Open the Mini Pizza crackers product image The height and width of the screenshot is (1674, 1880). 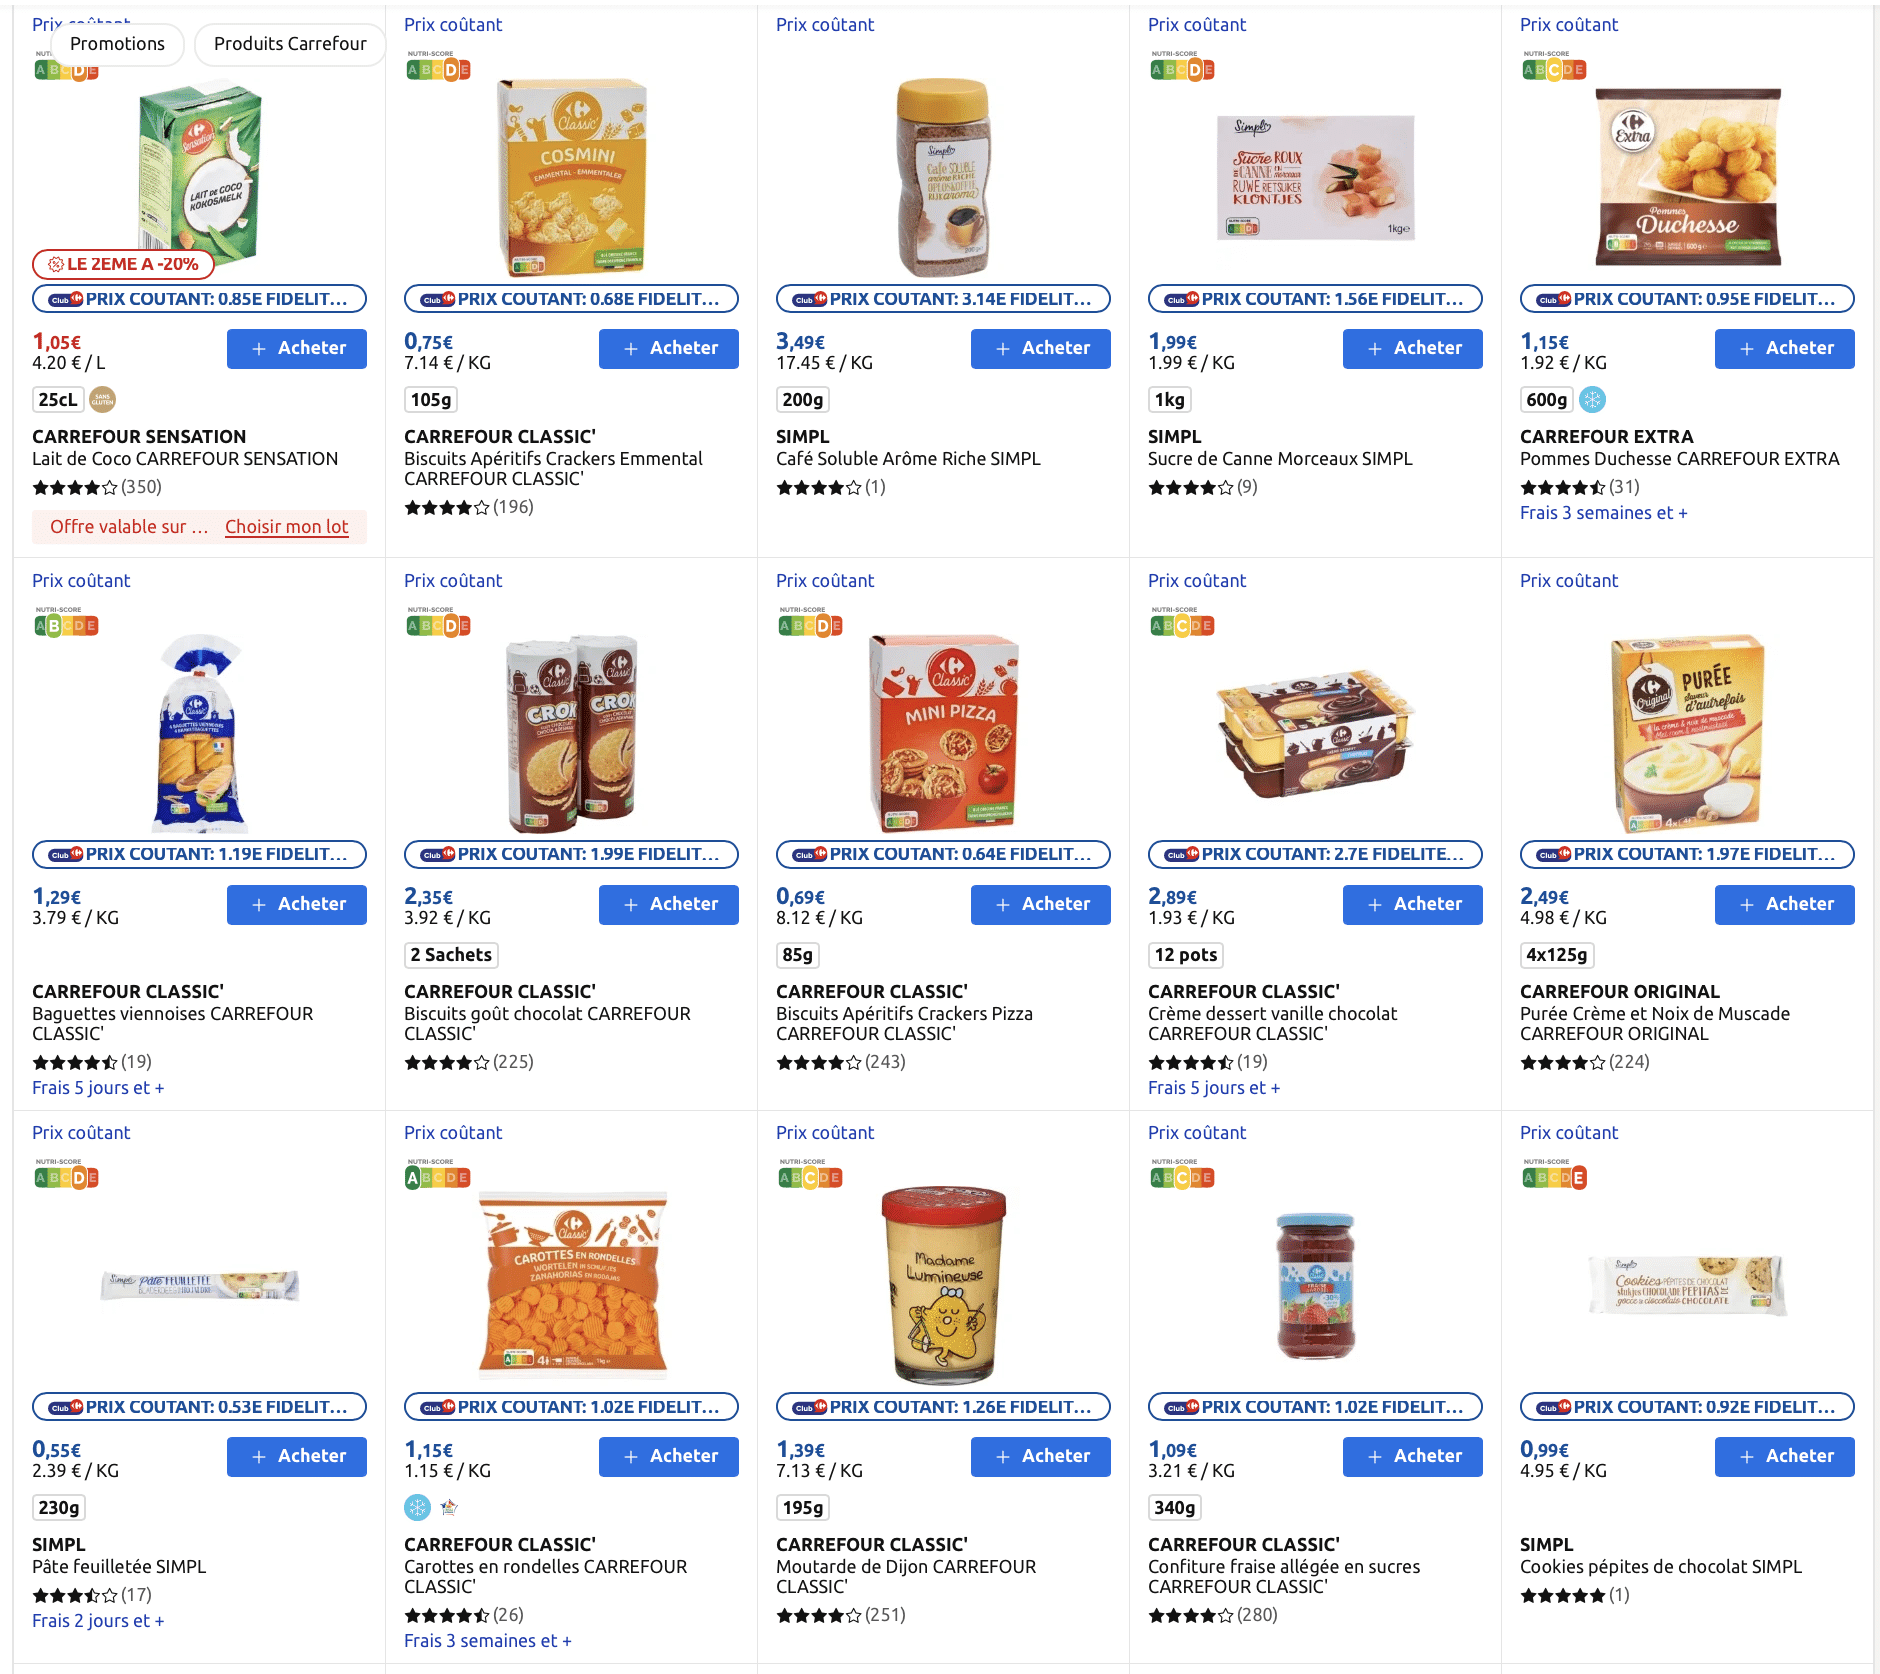(x=943, y=732)
